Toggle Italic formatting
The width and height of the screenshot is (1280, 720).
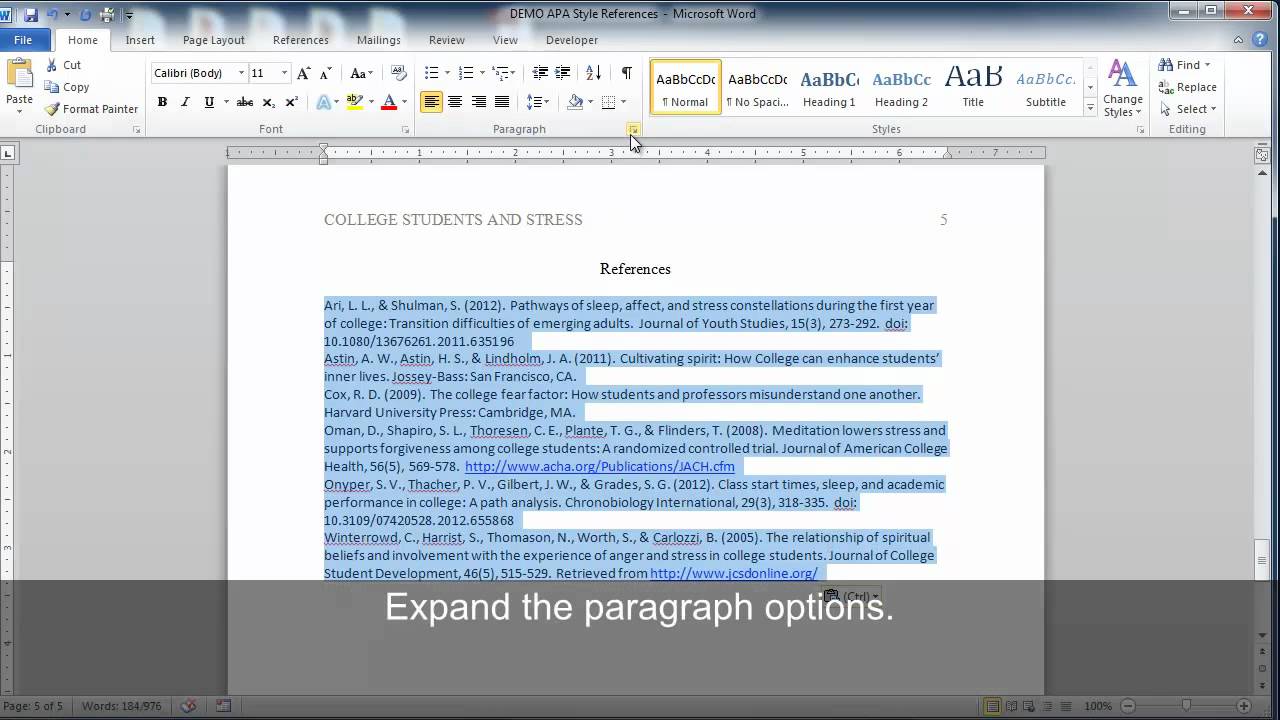pyautogui.click(x=186, y=102)
